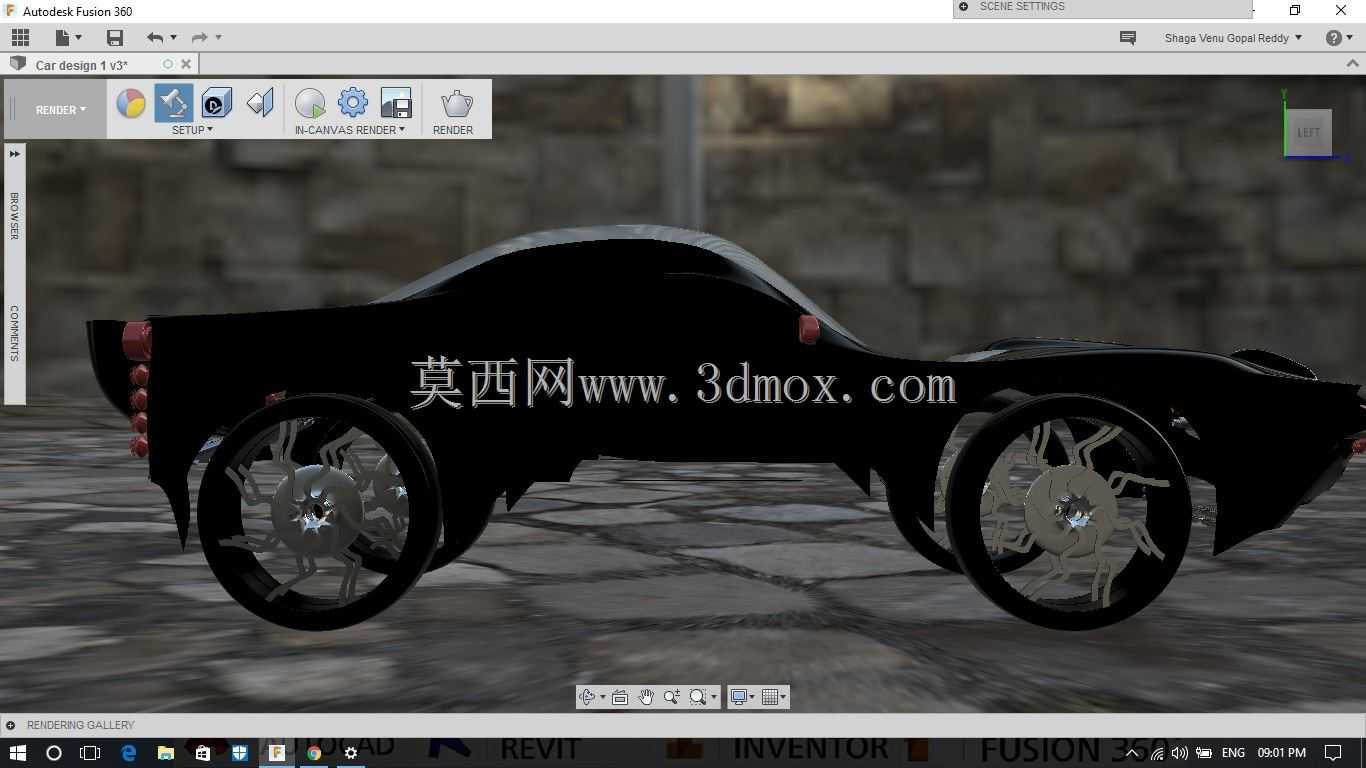
Task: Open the Help question mark menu
Action: (1338, 38)
